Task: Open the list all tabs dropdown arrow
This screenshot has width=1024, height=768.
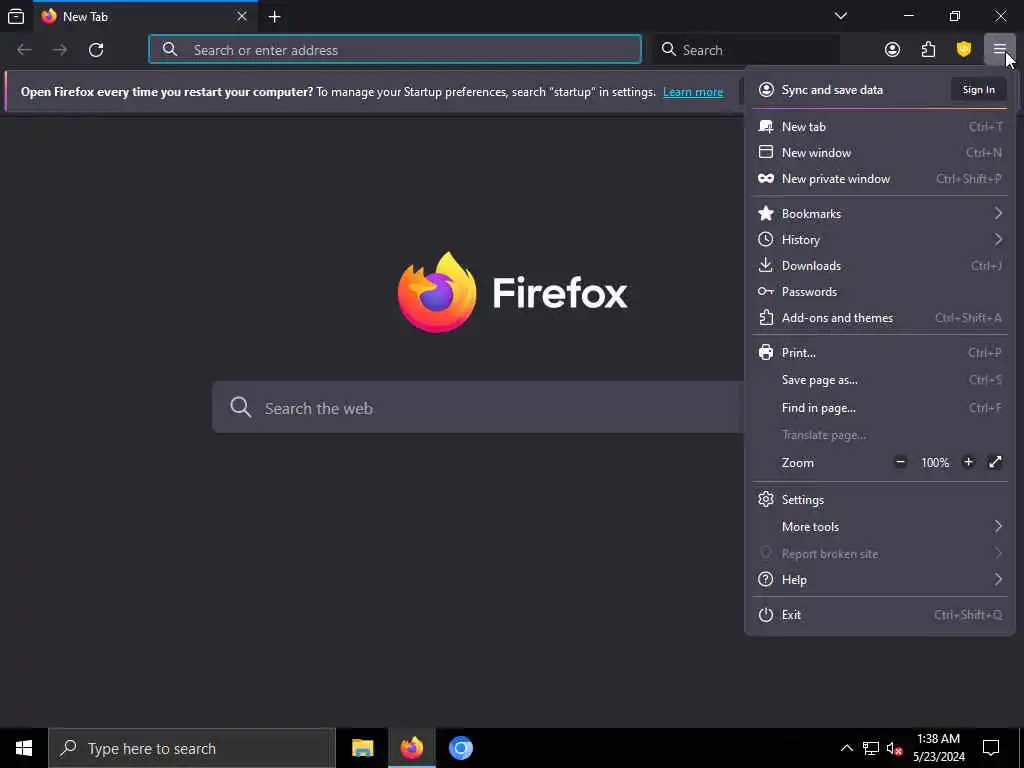Action: 841,16
